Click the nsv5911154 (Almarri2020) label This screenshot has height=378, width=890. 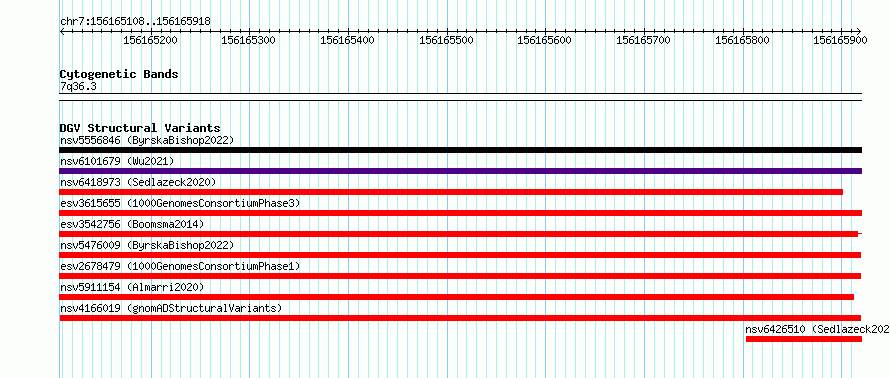pyautogui.click(x=132, y=287)
